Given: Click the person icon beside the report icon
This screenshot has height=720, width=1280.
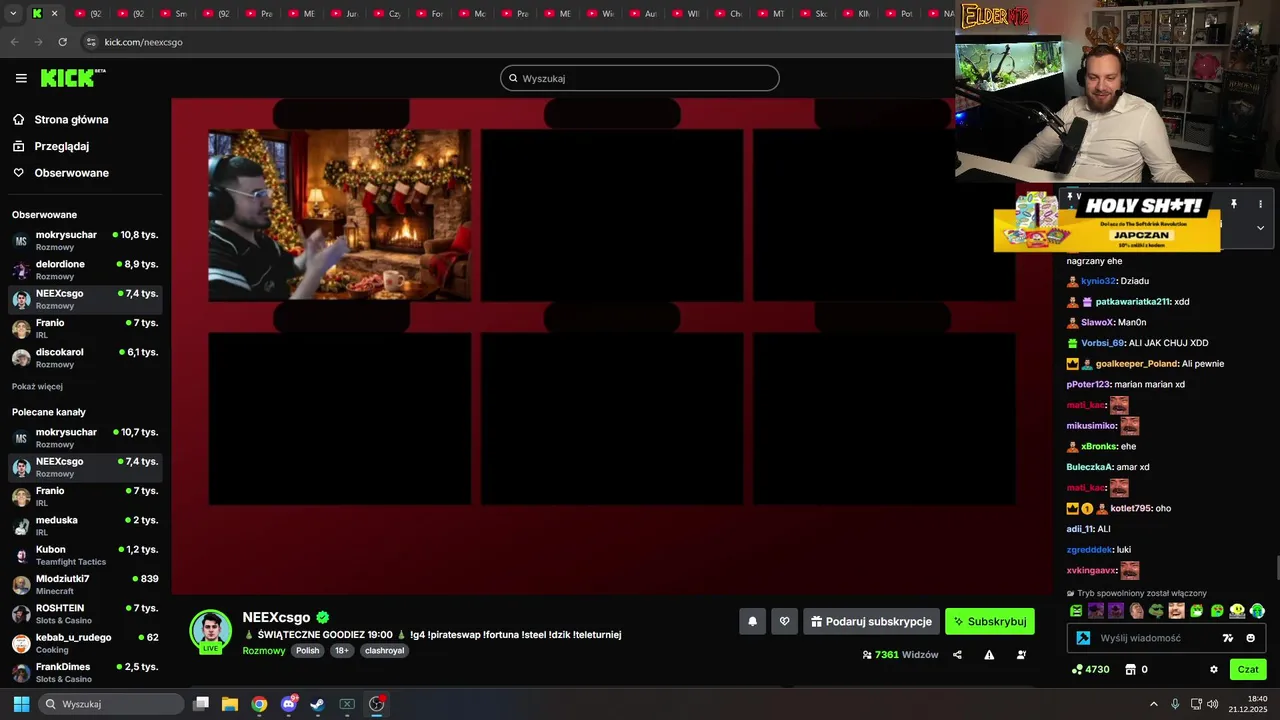Looking at the screenshot, I should pyautogui.click(x=1021, y=655).
